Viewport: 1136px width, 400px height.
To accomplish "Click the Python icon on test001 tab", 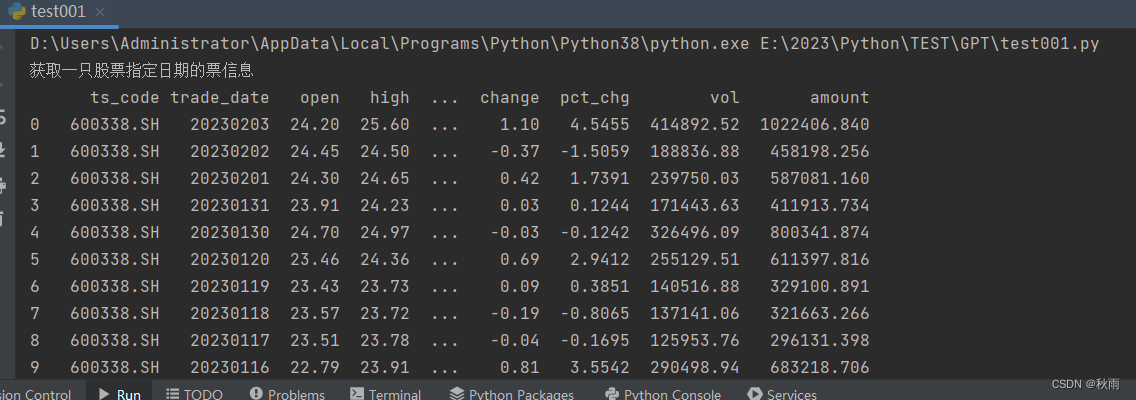I will [x=17, y=12].
